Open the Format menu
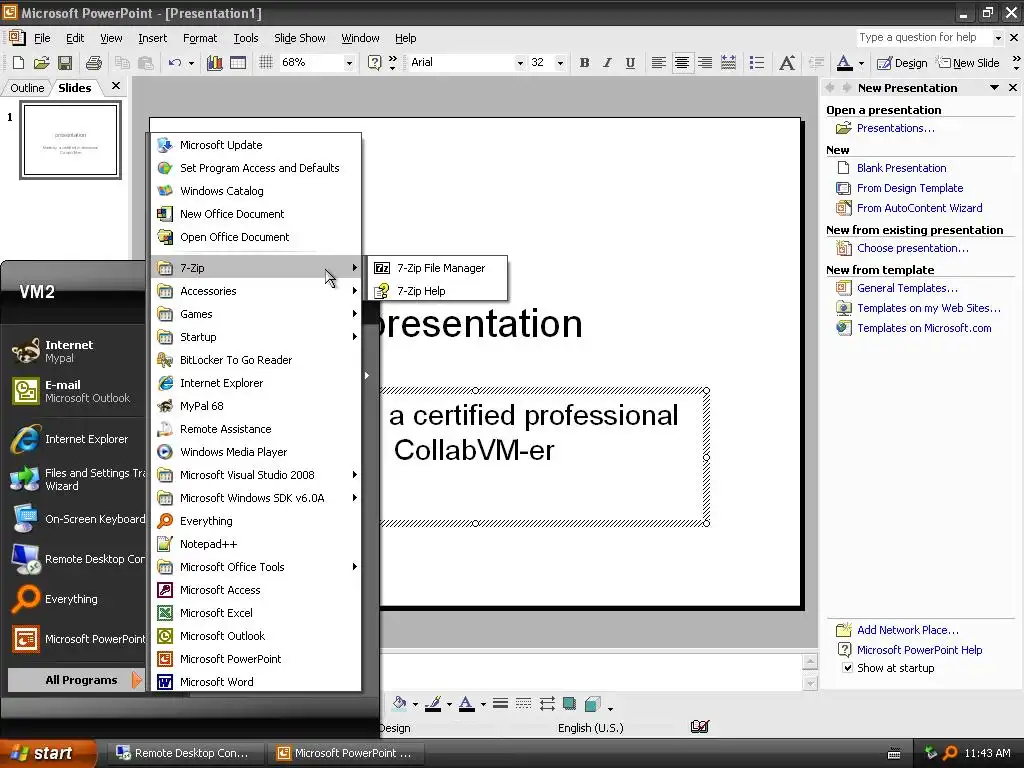1024x768 pixels. click(x=200, y=38)
